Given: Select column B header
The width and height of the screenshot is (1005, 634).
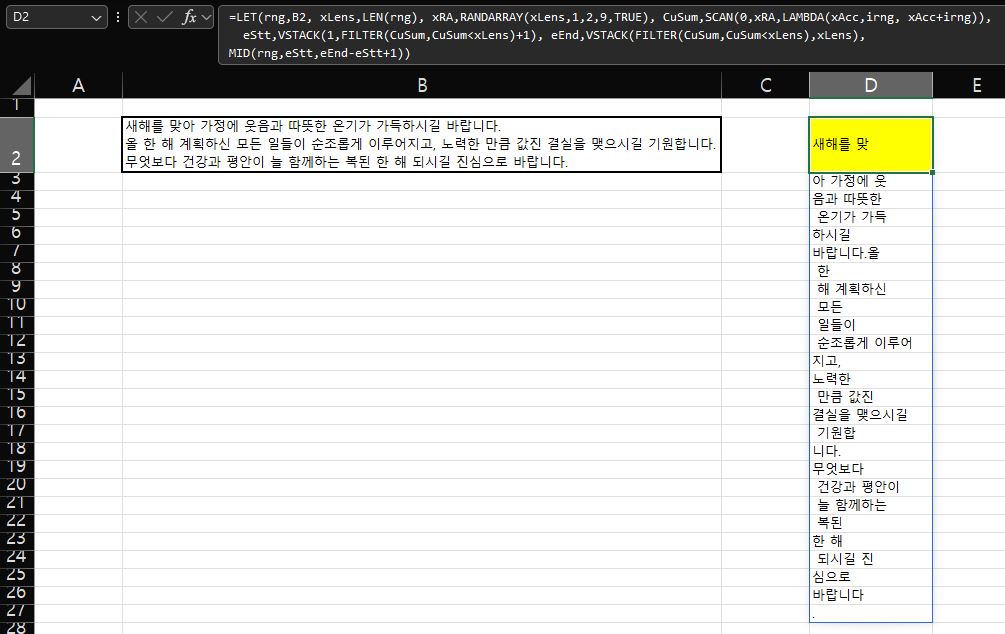Looking at the screenshot, I should click(x=421, y=86).
